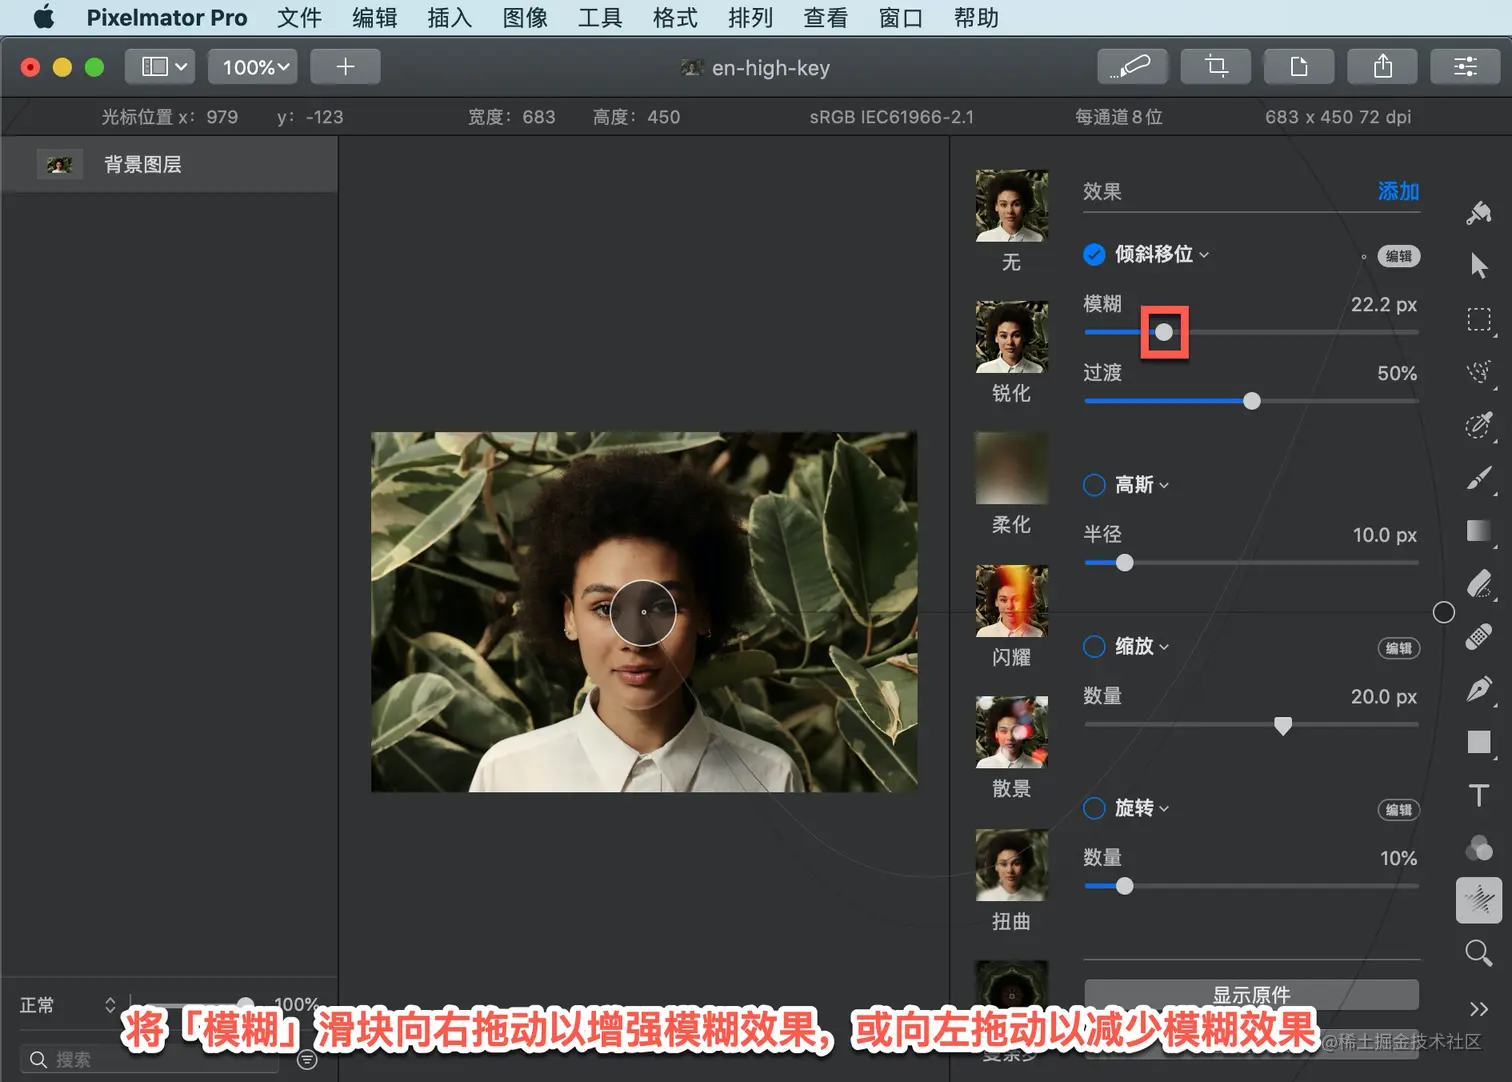Select the Quick Selection tool
1512x1082 pixels.
[x=1479, y=372]
